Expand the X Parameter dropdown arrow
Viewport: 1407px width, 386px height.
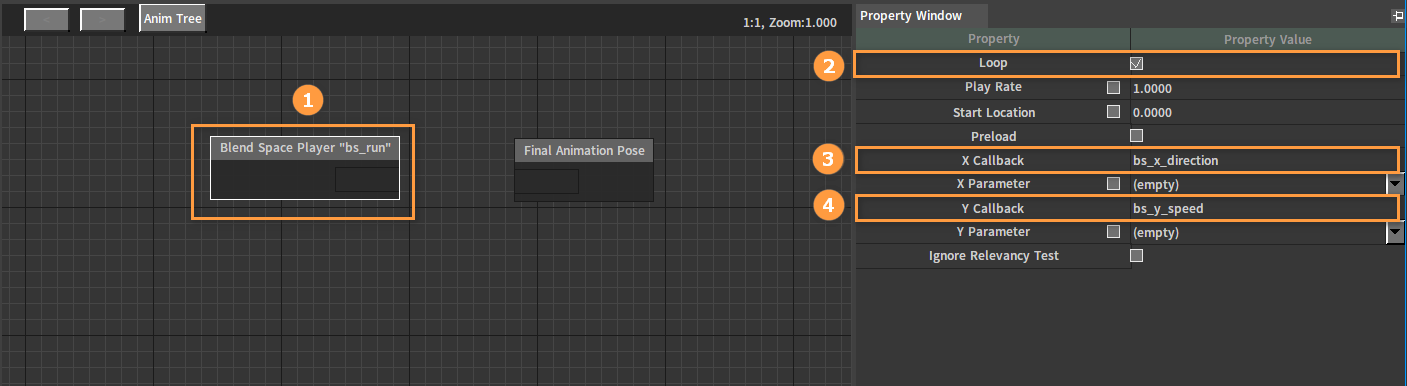point(1396,184)
